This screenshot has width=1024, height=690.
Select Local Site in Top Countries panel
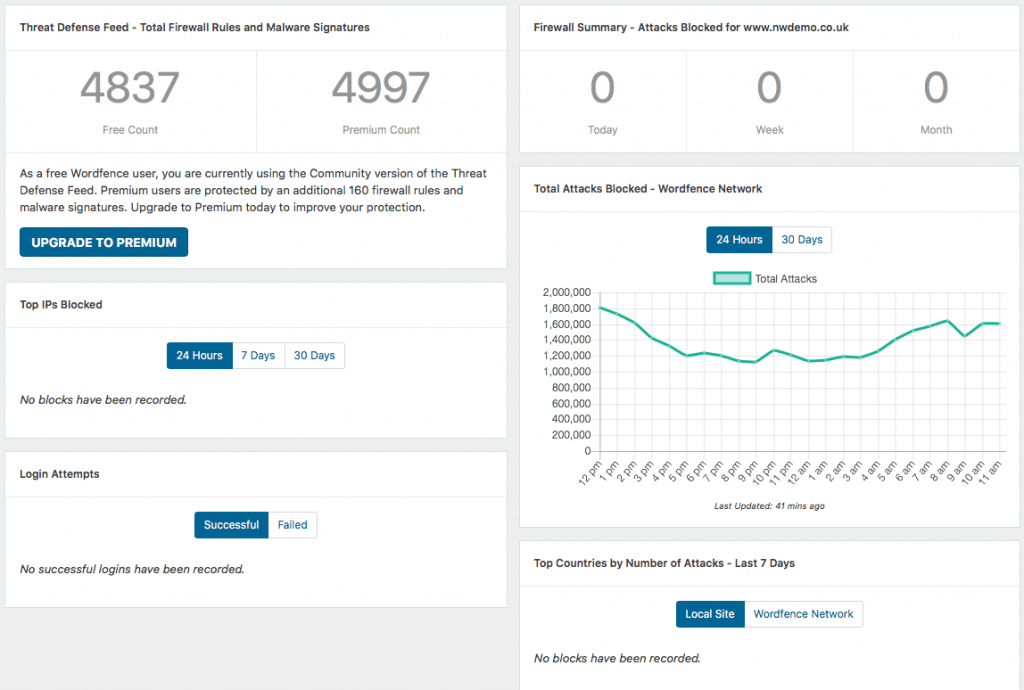point(710,614)
